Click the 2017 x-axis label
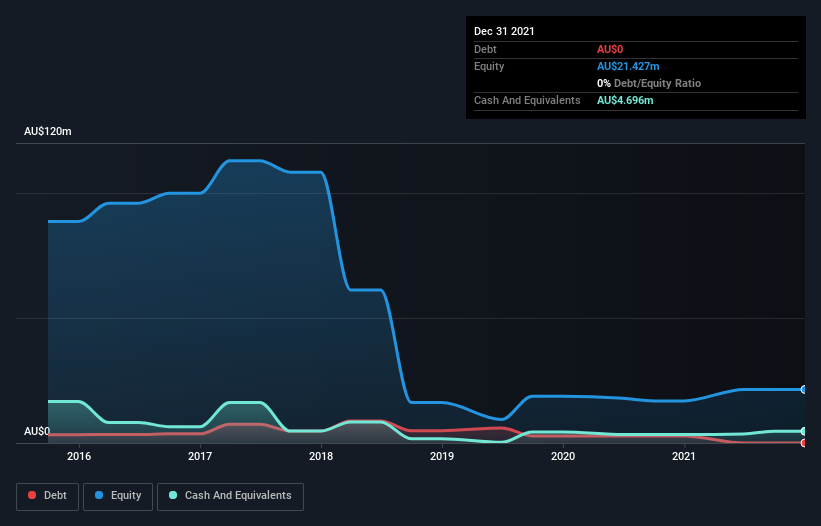This screenshot has height=526, width=821. [200, 456]
